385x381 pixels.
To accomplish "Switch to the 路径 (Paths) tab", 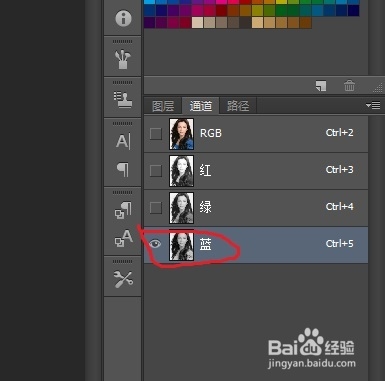I will pyautogui.click(x=238, y=106).
